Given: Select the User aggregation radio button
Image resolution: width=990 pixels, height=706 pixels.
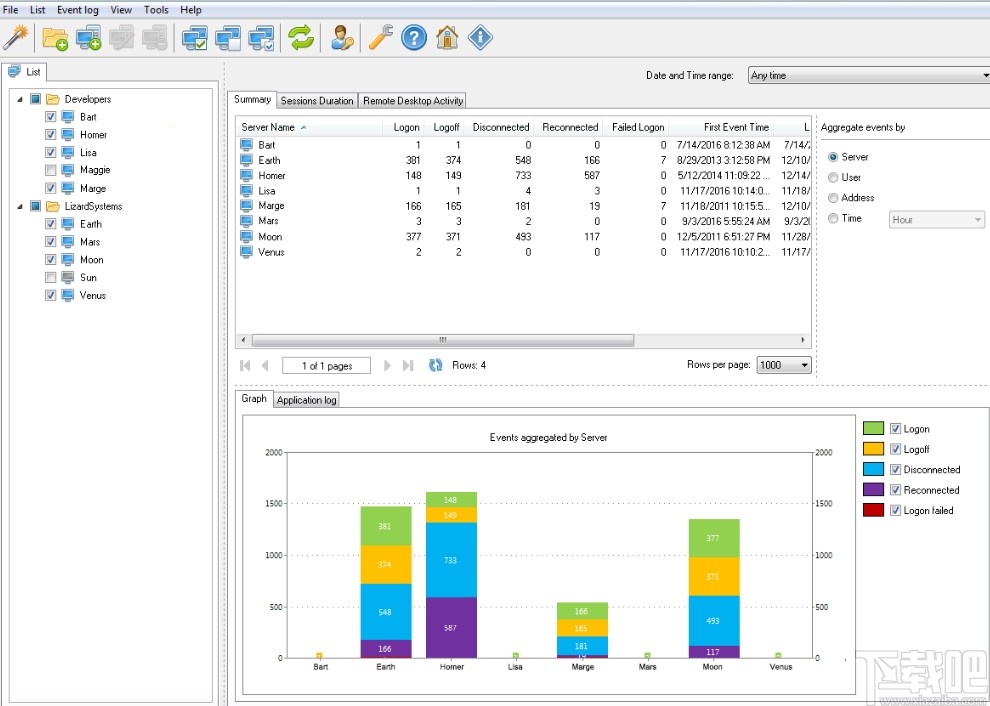Looking at the screenshot, I should (833, 177).
